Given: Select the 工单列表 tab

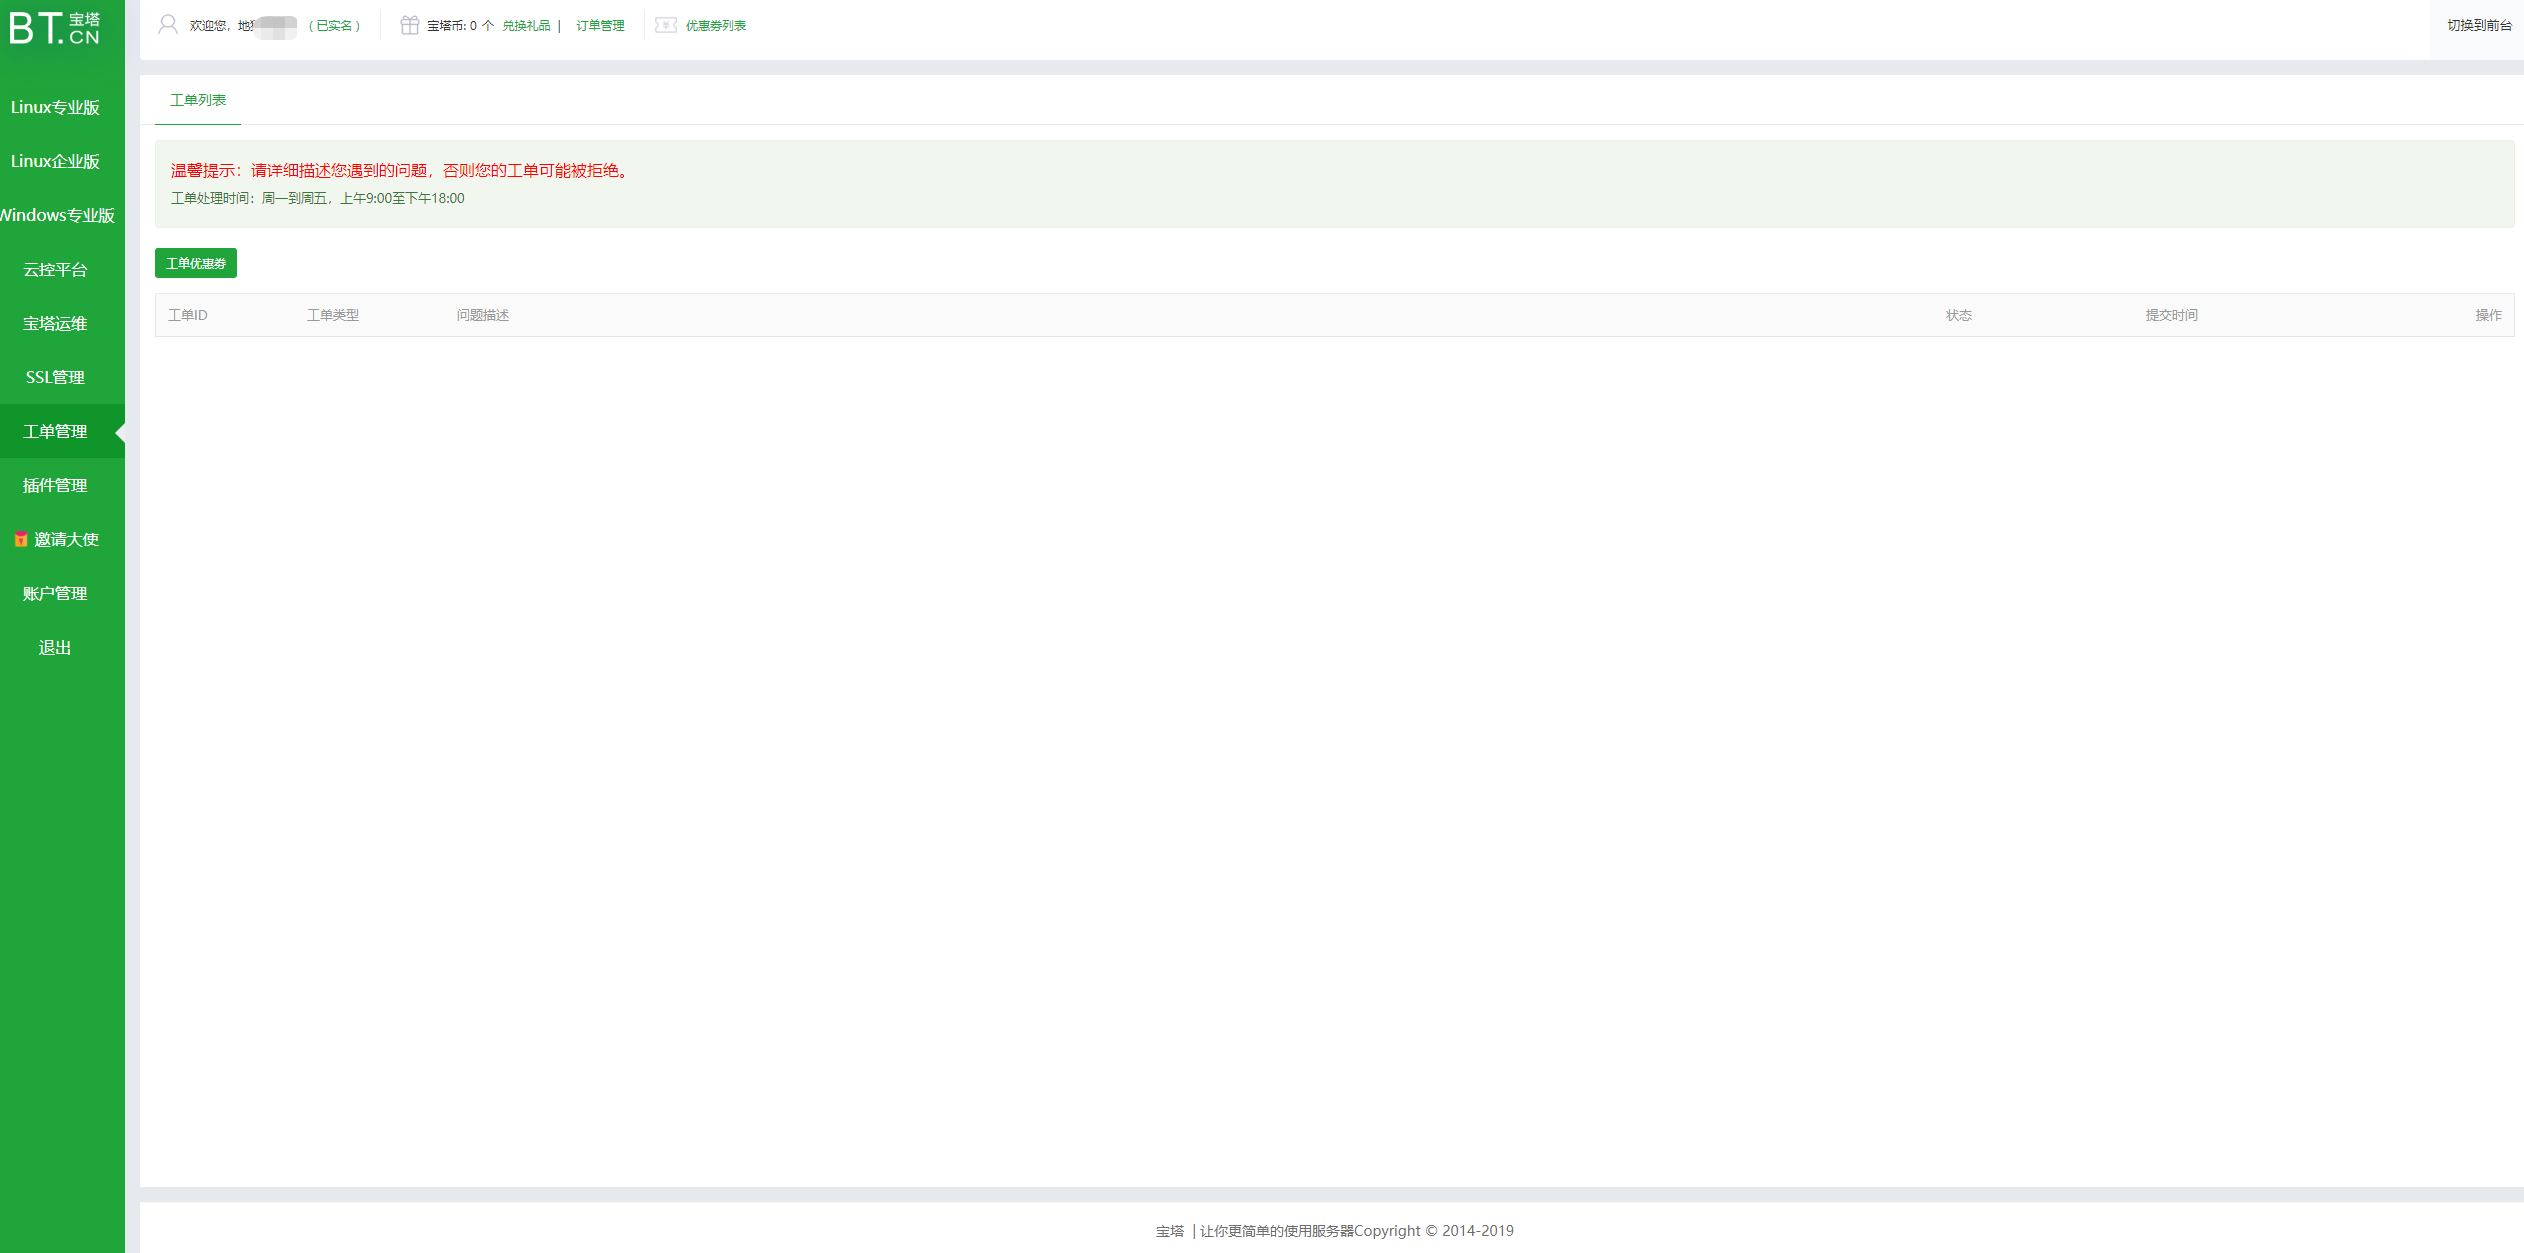Looking at the screenshot, I should coord(198,100).
